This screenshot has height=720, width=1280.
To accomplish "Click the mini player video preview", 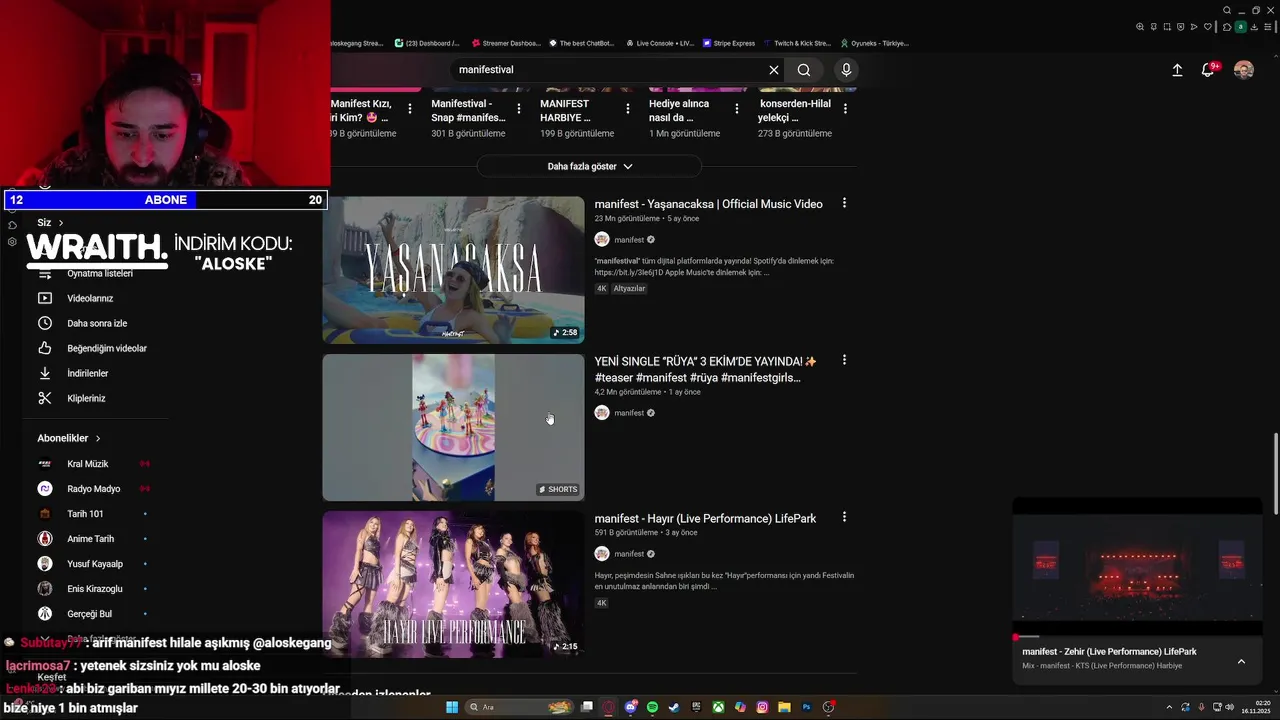I will (1137, 566).
